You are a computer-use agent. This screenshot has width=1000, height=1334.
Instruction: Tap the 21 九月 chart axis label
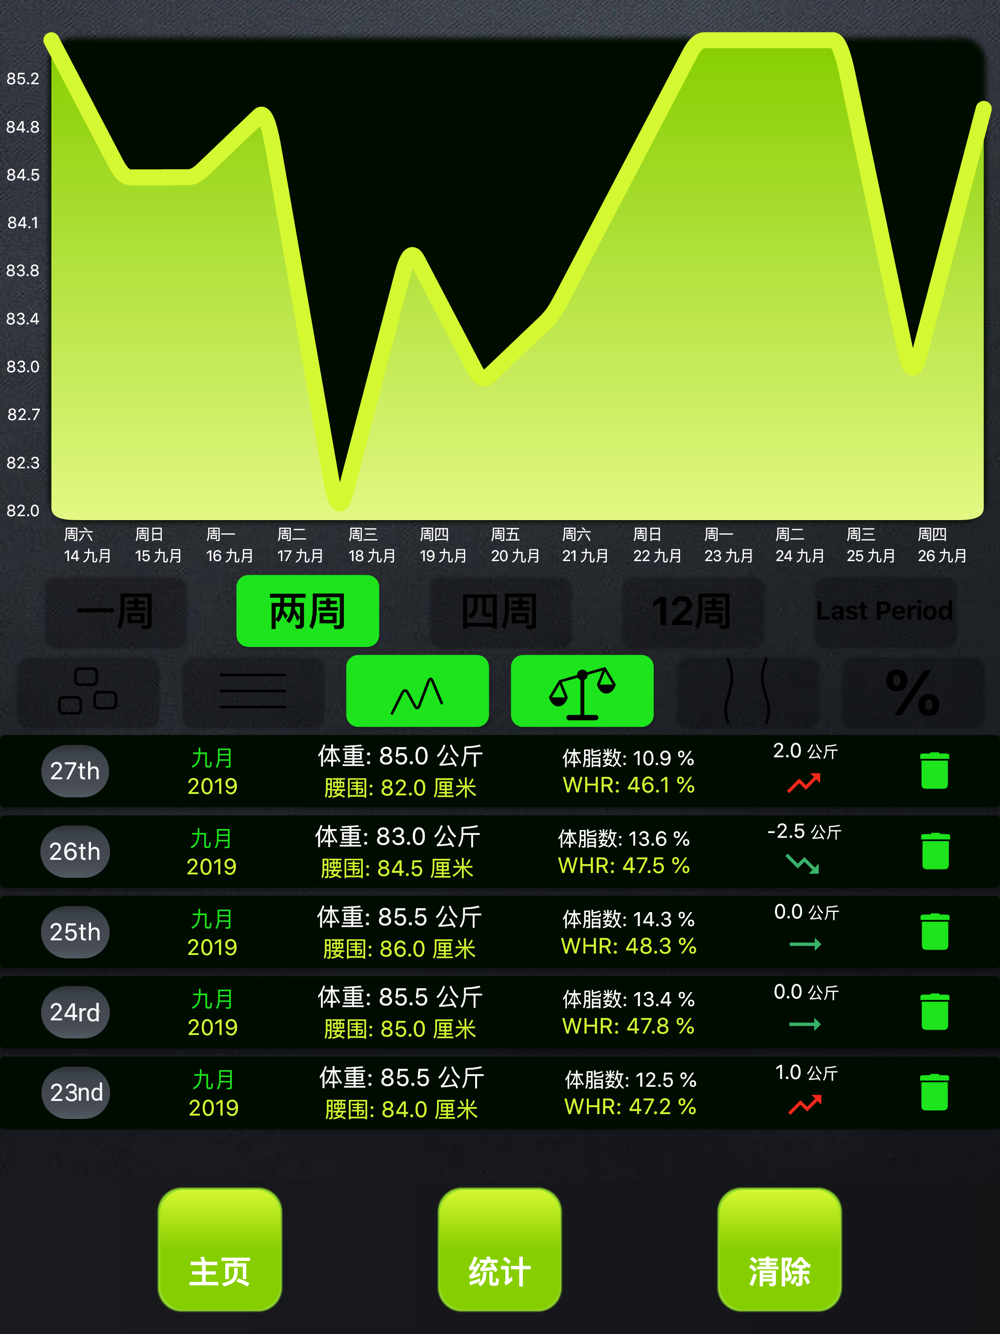tap(585, 556)
